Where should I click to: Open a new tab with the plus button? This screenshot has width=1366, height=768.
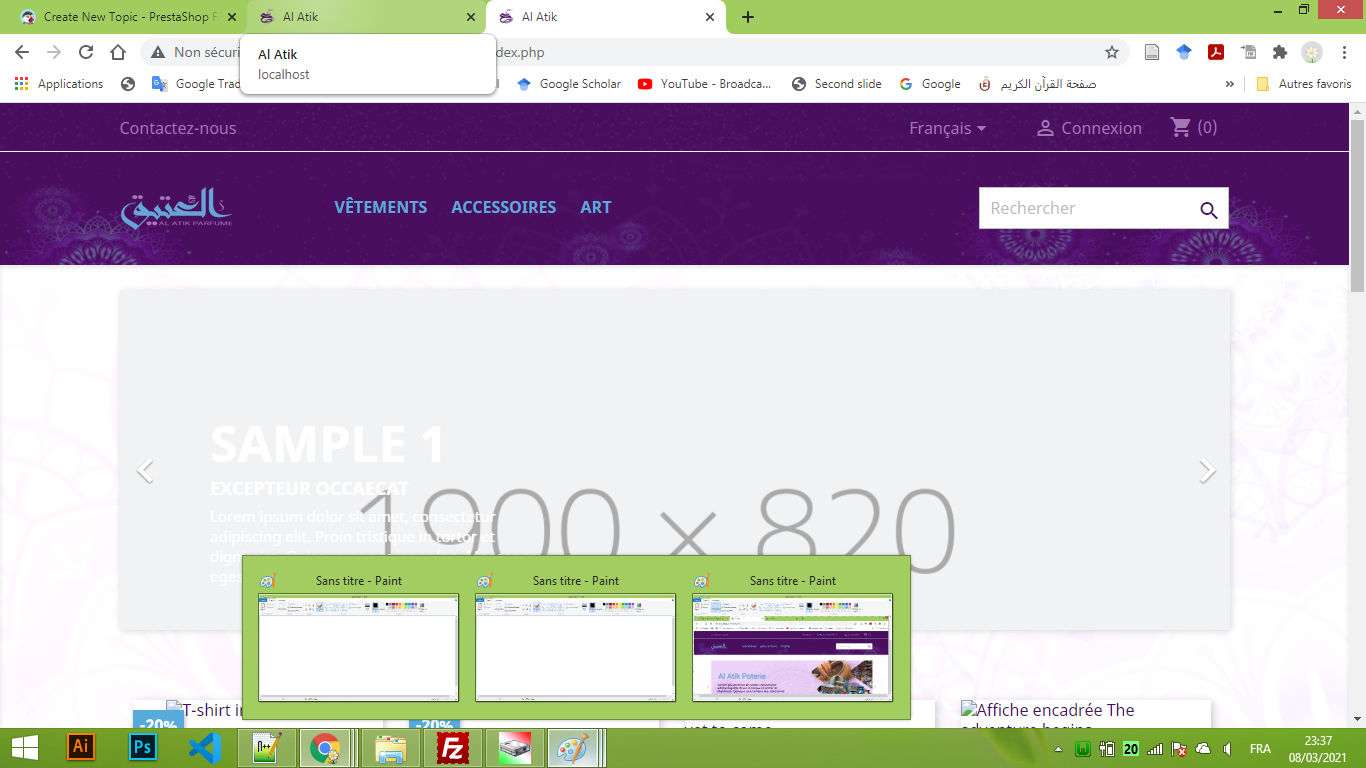(x=748, y=17)
